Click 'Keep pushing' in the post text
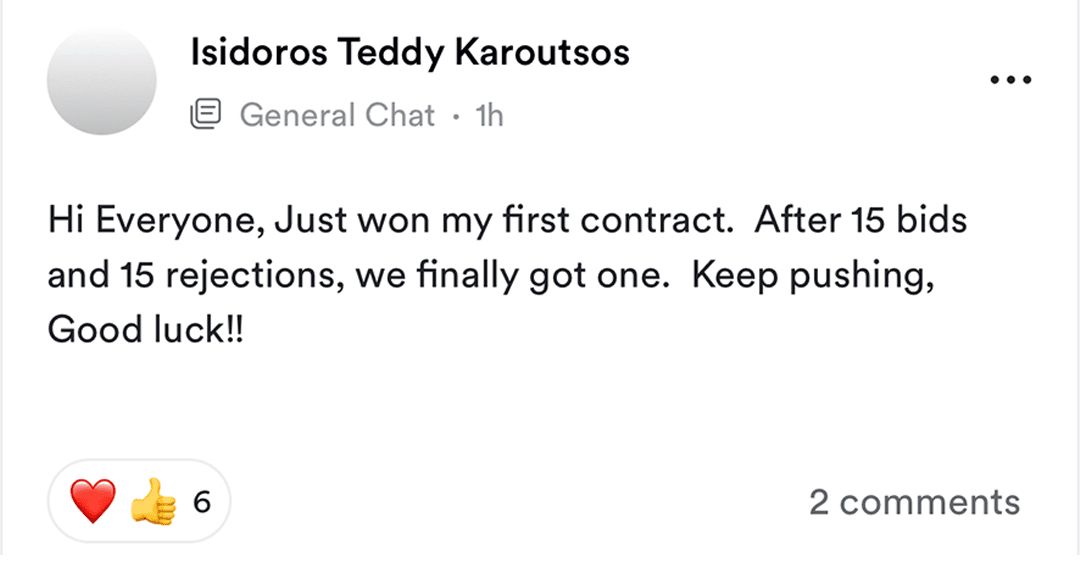 tap(814, 275)
